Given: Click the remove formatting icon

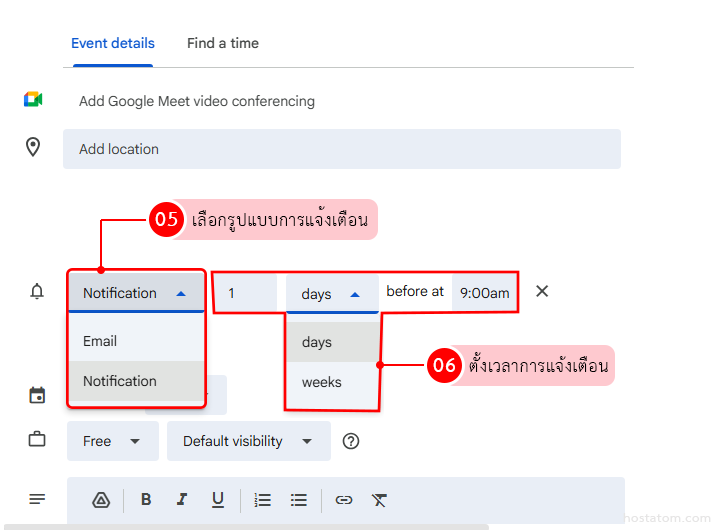Looking at the screenshot, I should coord(379,500).
